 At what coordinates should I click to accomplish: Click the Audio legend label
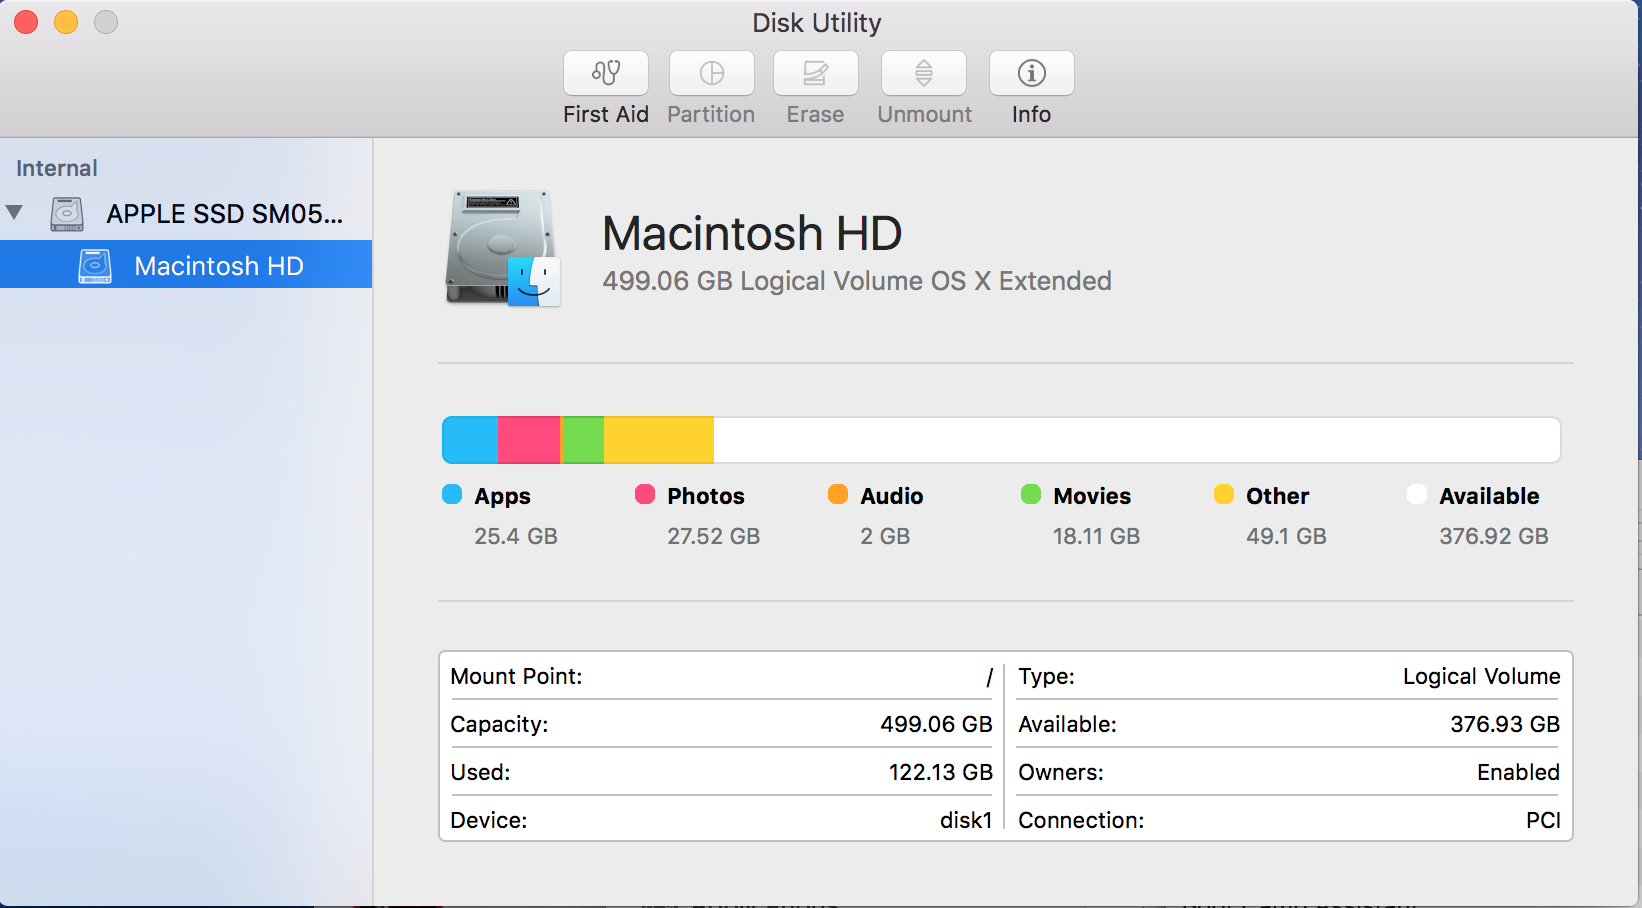click(892, 496)
